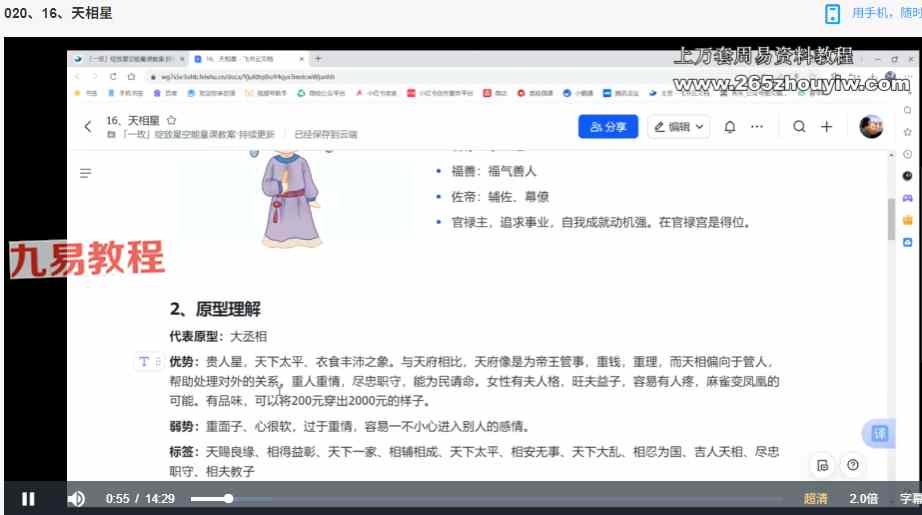Image resolution: width=922 pixels, height=515 pixels.
Task: Click the translate floating button 译
Action: click(879, 433)
